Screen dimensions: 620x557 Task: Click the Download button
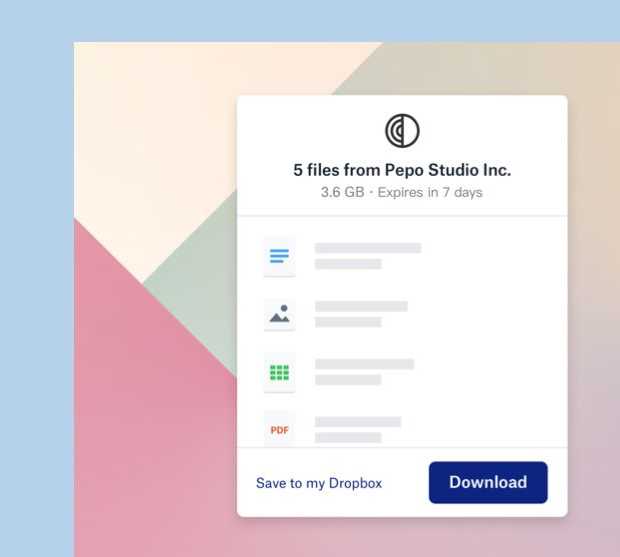[488, 482]
